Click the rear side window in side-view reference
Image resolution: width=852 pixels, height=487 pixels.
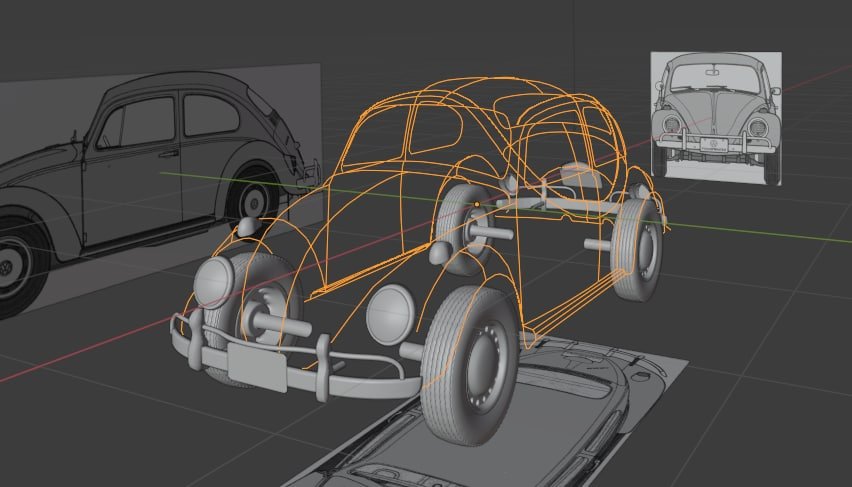211,115
